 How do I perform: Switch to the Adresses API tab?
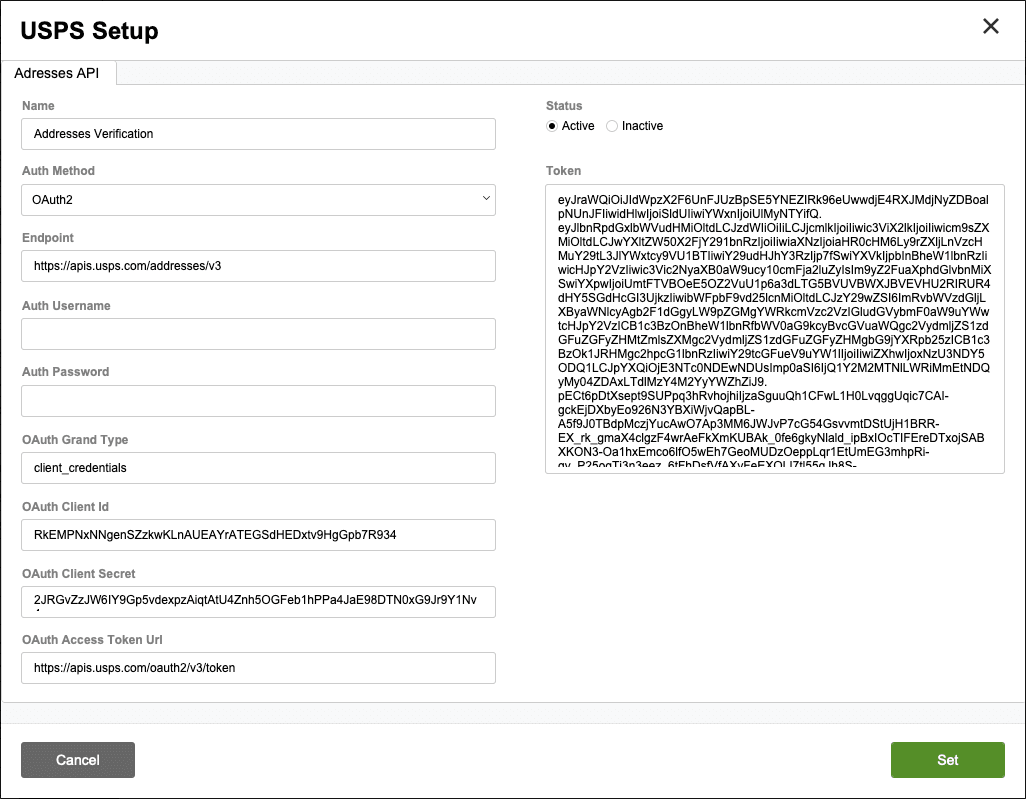pyautogui.click(x=60, y=73)
